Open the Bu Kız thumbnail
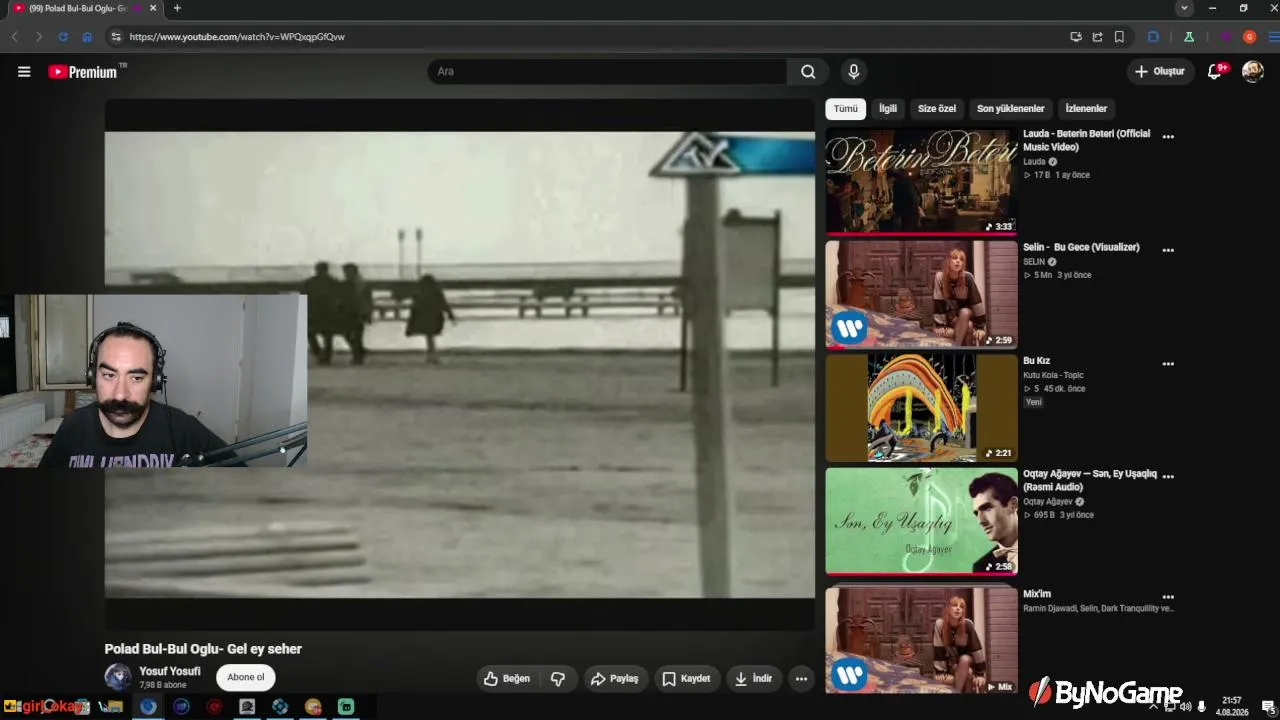 [x=921, y=408]
